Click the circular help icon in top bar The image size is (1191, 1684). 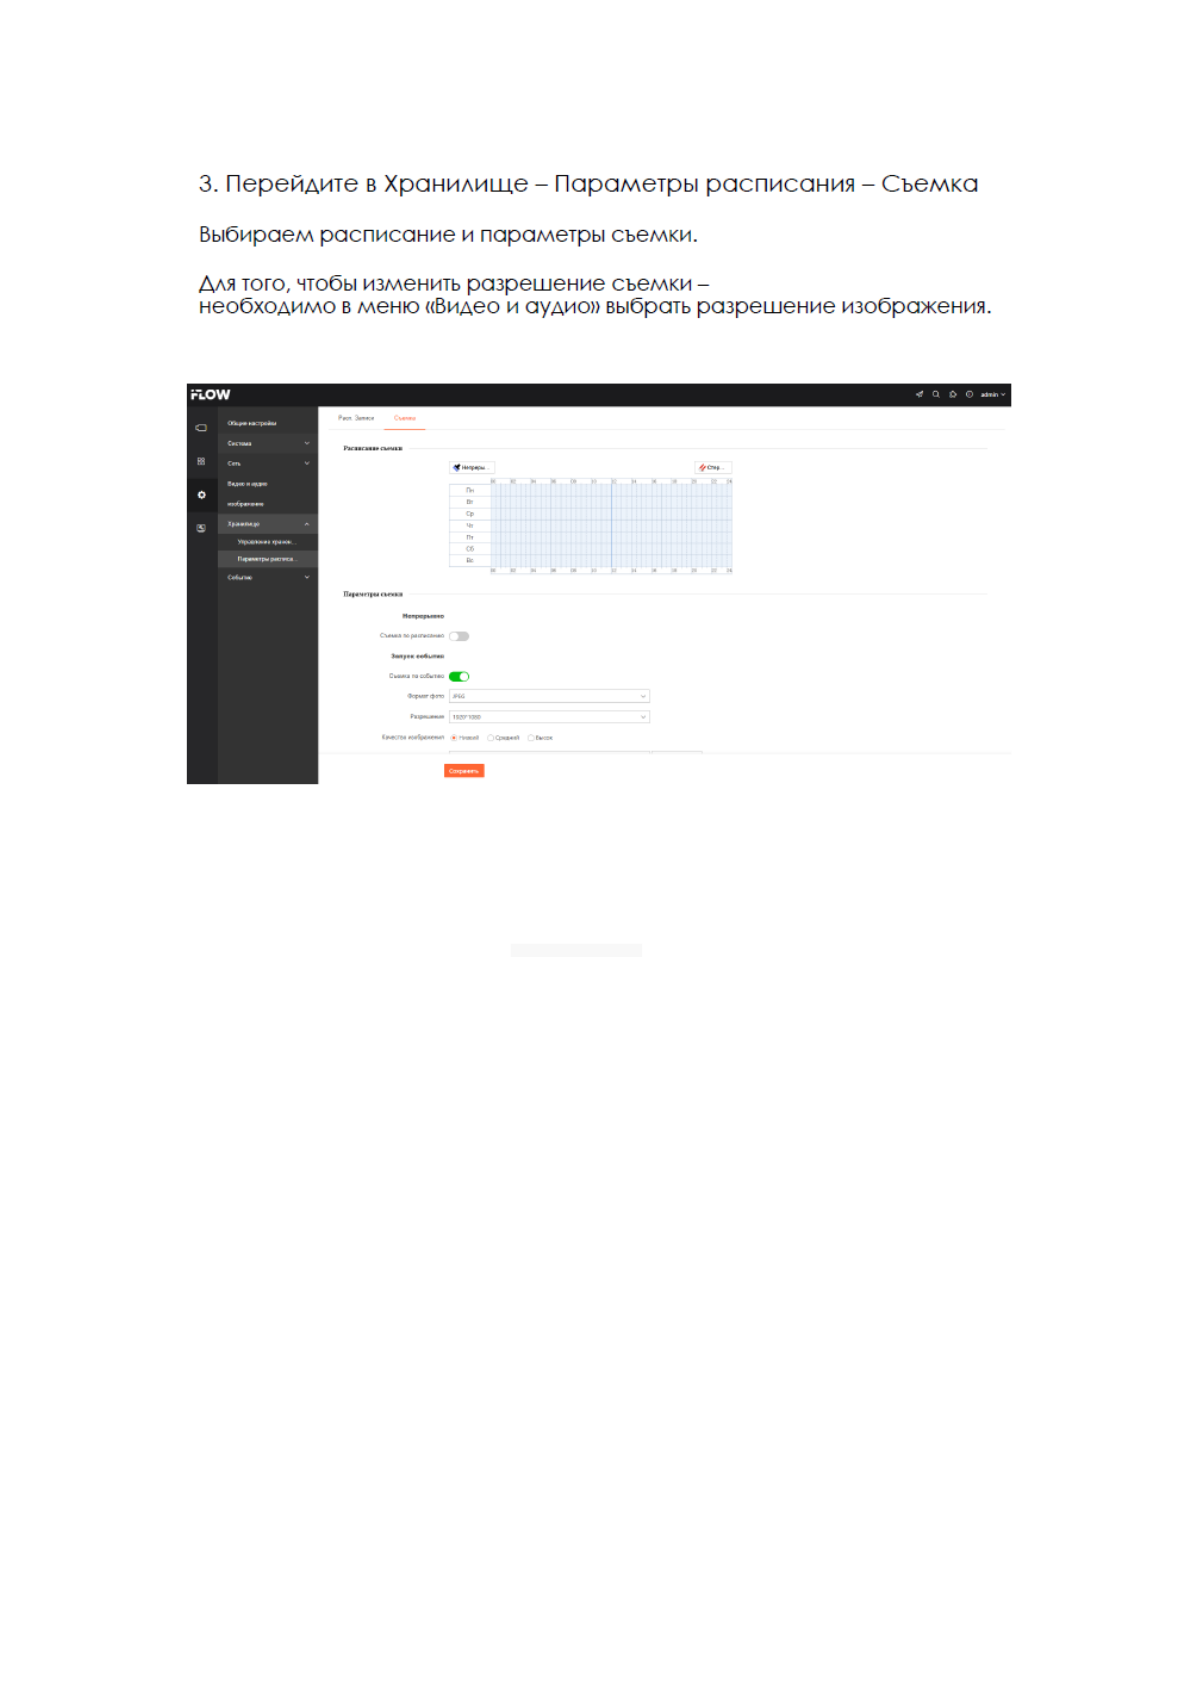tap(969, 394)
